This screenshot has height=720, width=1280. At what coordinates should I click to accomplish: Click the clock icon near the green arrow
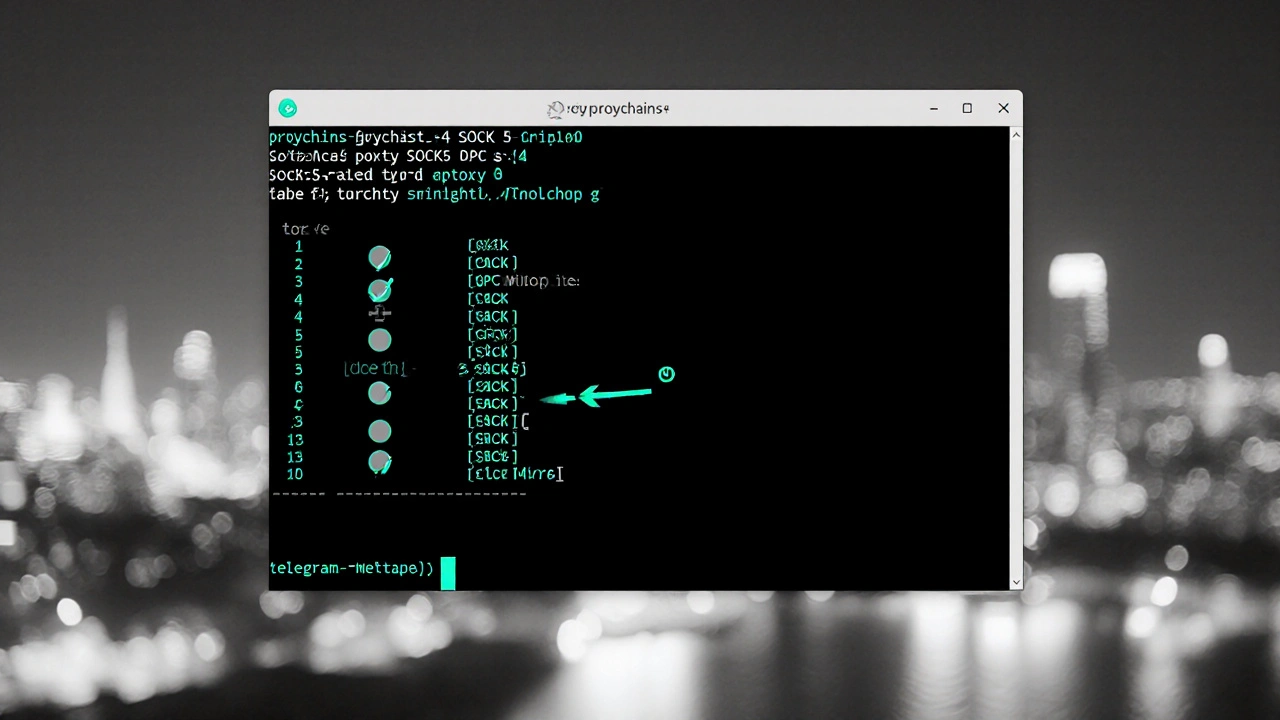click(666, 374)
